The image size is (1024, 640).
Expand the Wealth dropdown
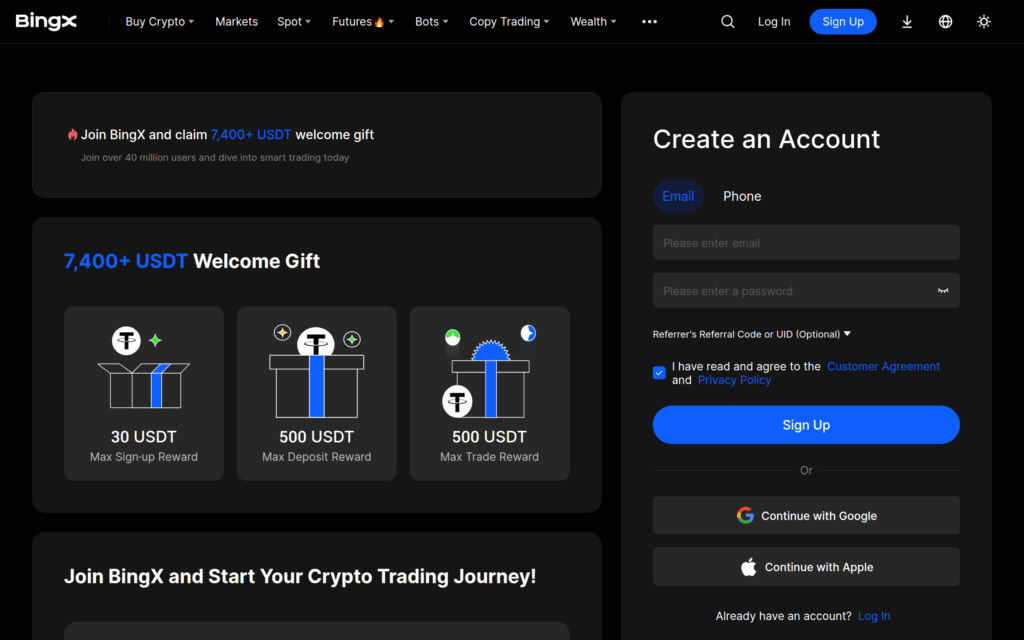click(593, 22)
